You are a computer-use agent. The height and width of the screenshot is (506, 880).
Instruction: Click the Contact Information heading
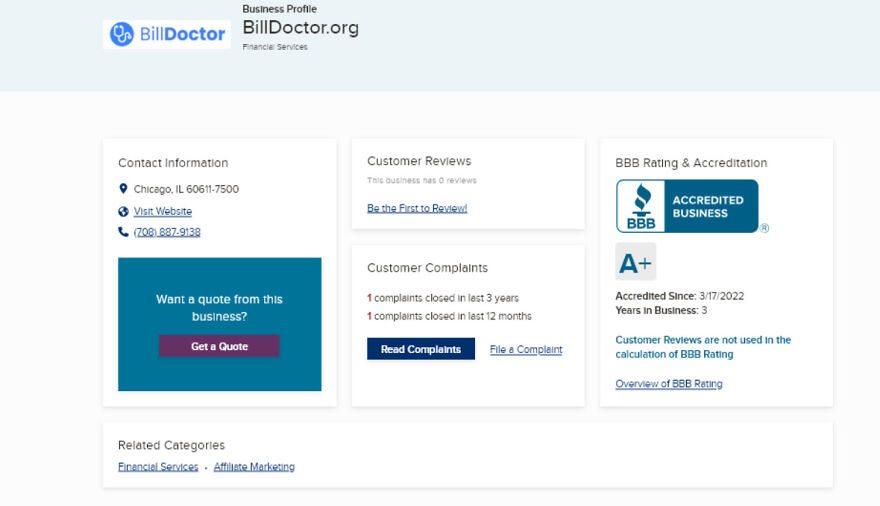tap(173, 163)
